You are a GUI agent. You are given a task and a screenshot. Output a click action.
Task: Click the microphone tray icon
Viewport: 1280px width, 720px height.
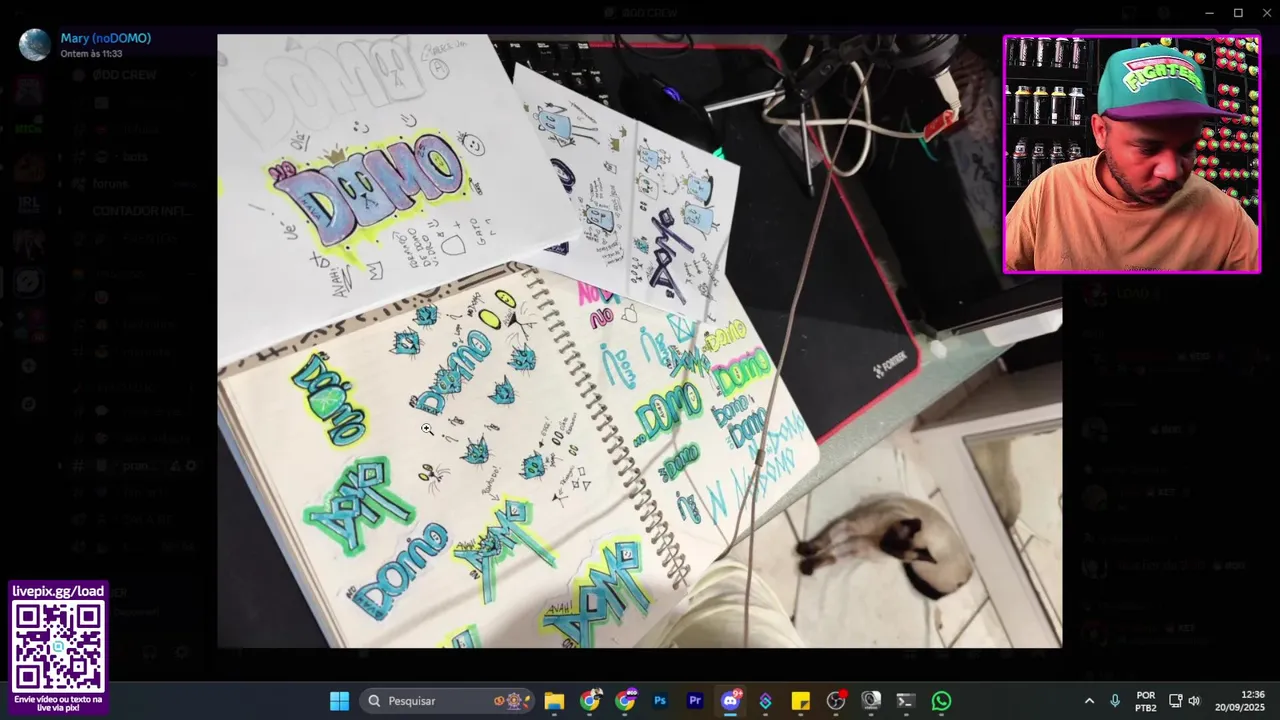(1115, 701)
